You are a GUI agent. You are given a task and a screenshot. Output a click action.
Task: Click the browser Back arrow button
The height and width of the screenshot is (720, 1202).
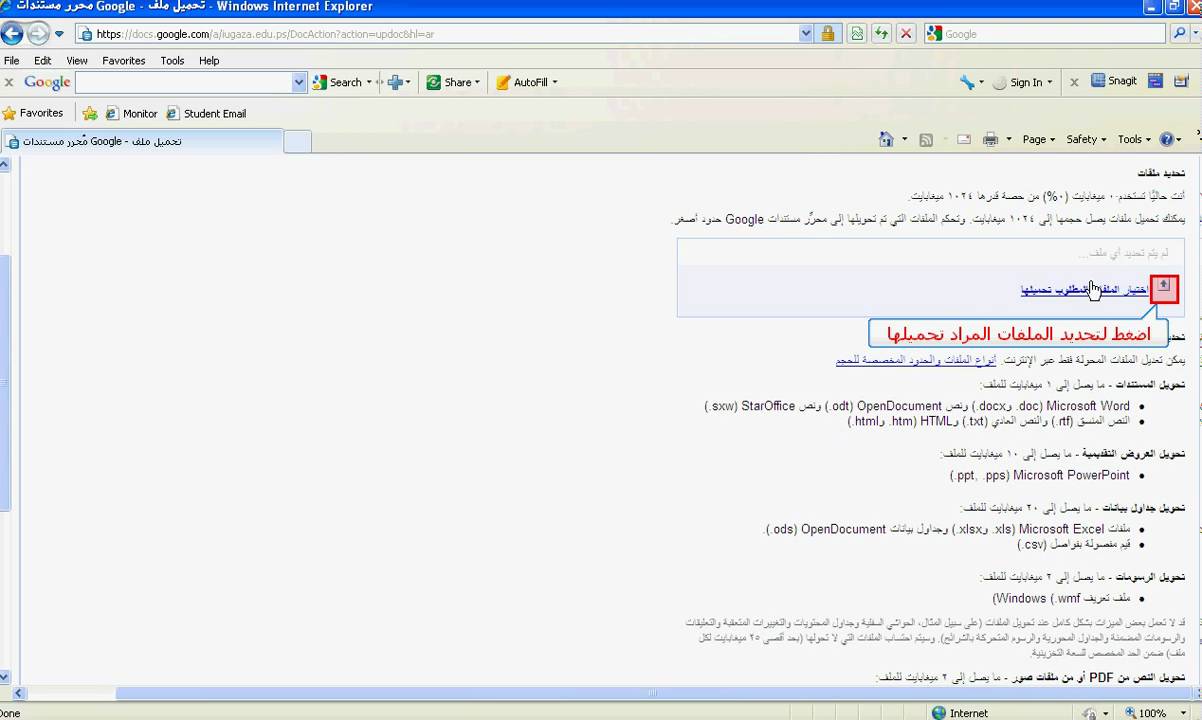(12, 33)
